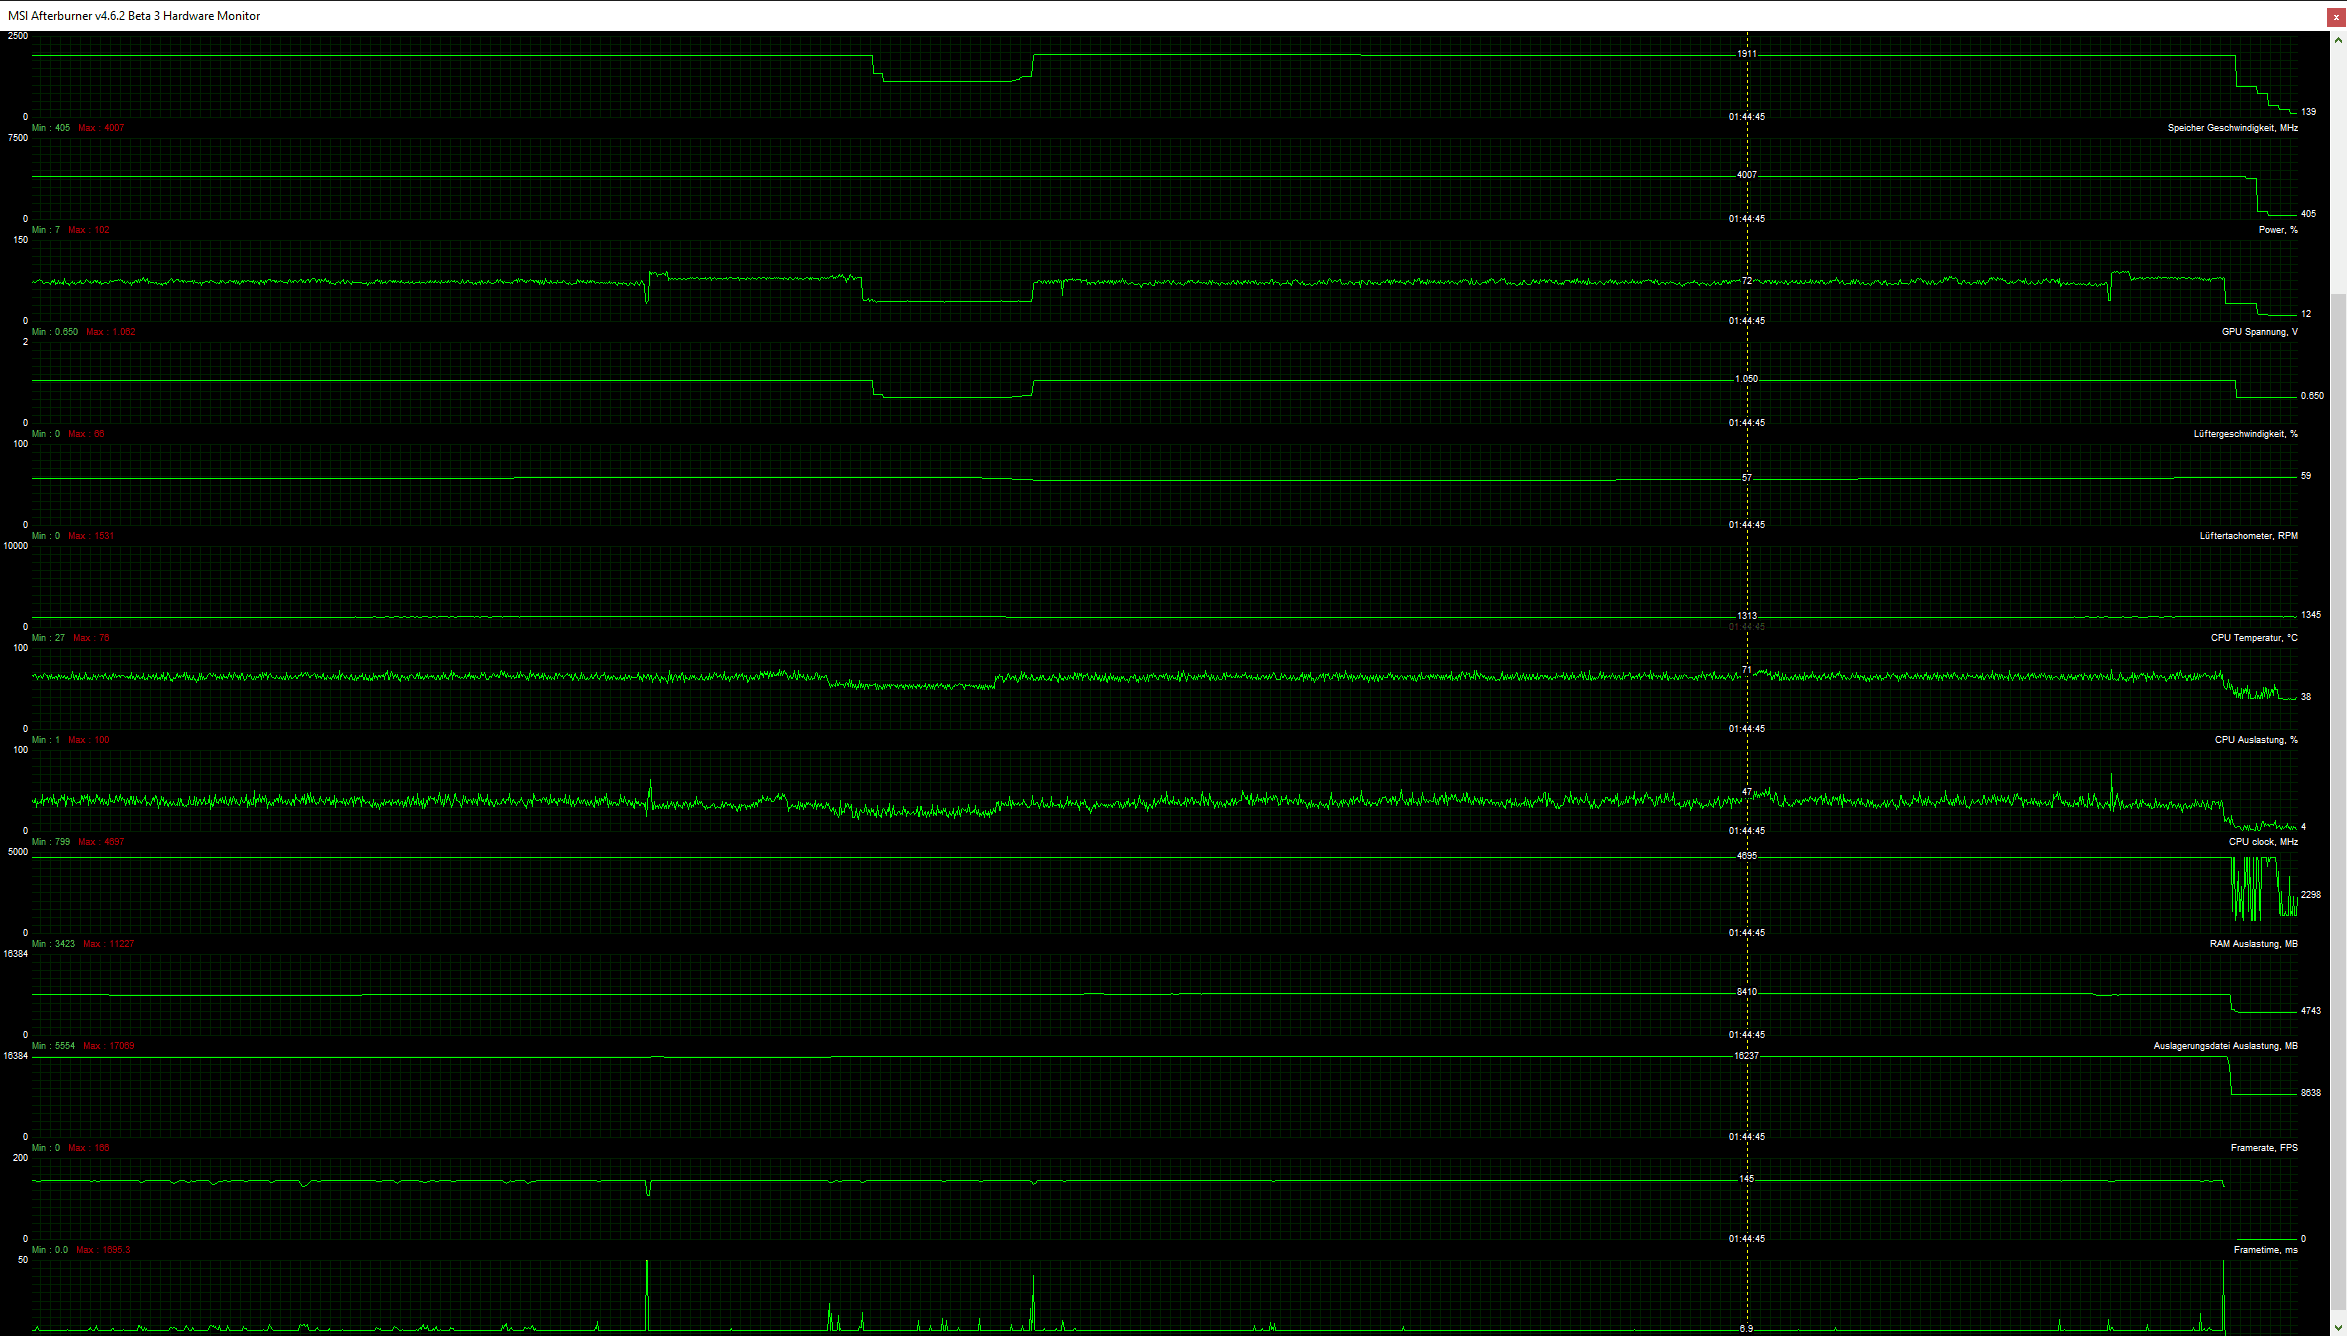Screen dimensions: 2347x1336
Task: Click the CPU Auslastung, % graph label
Action: (2255, 740)
